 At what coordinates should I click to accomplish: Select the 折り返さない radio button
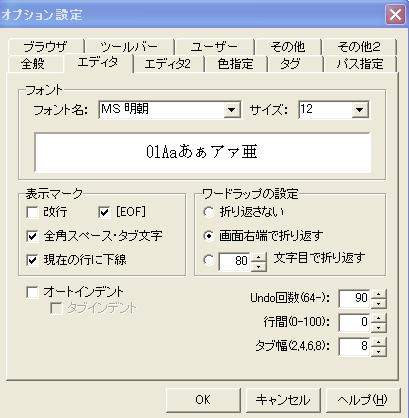pos(209,212)
